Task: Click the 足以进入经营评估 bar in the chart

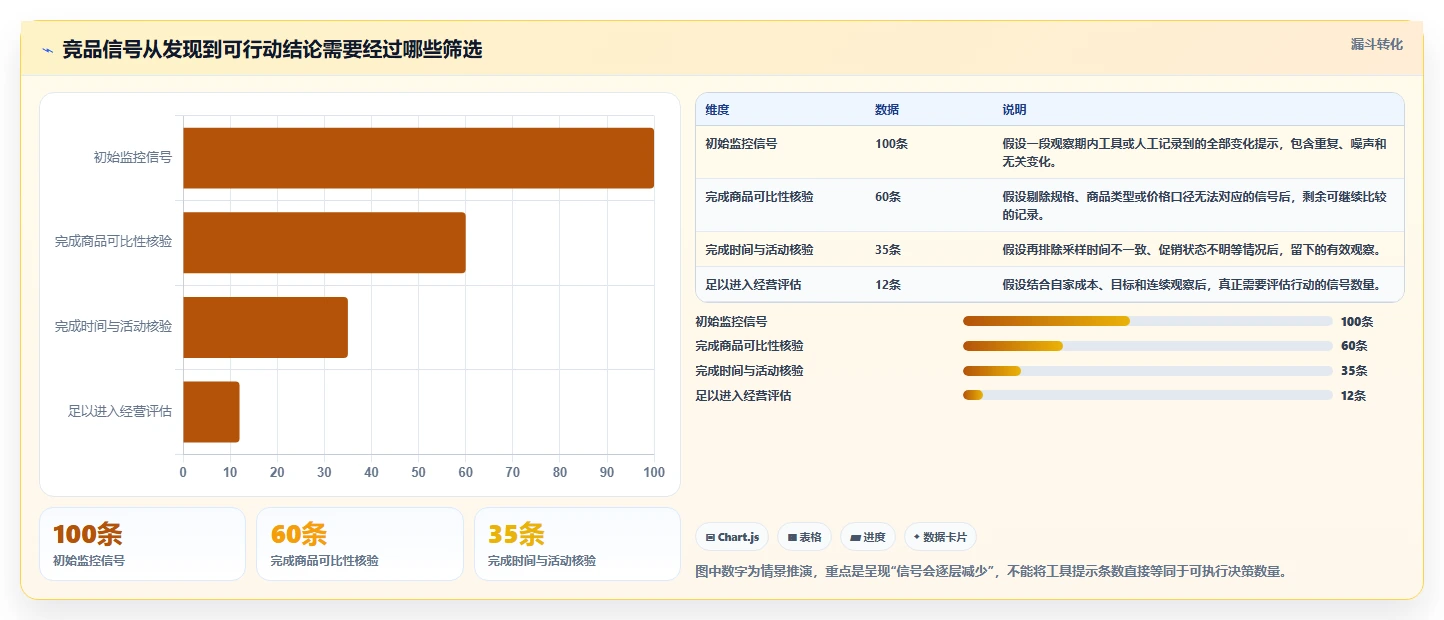Action: click(211, 411)
